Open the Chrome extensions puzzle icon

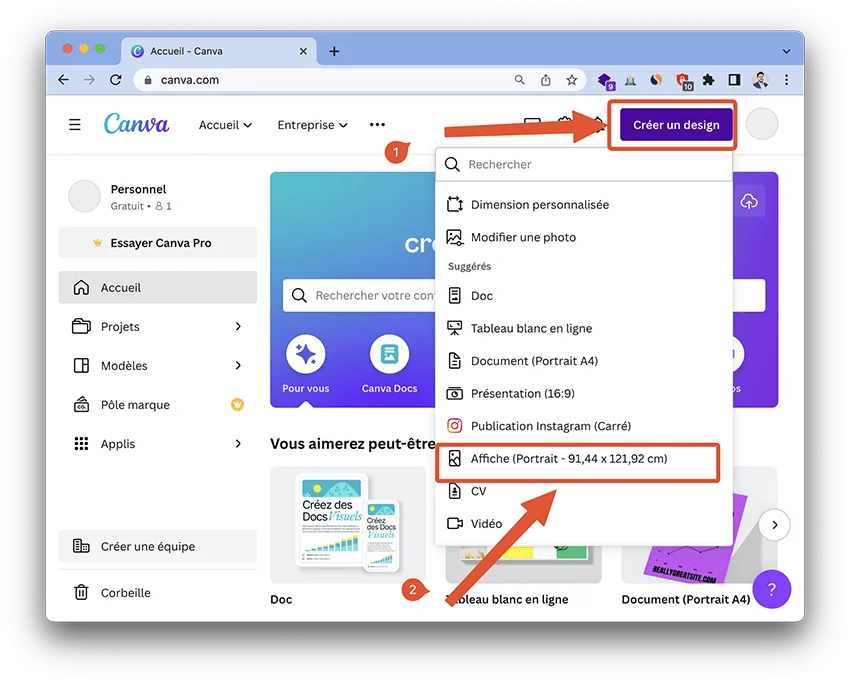[x=709, y=80]
